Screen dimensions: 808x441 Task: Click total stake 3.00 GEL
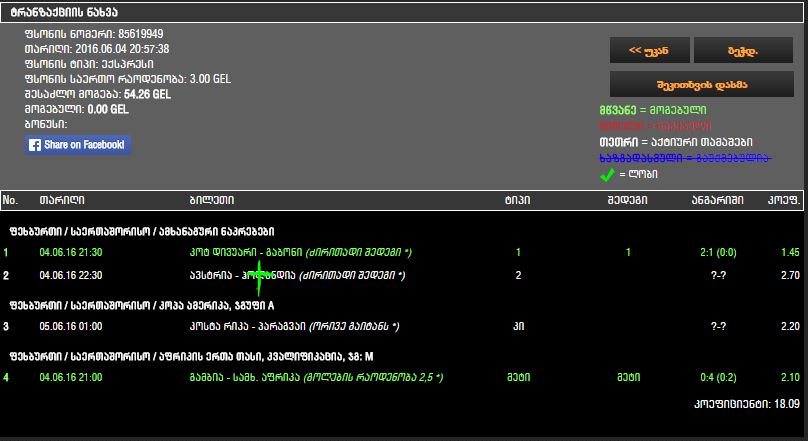(x=210, y=79)
